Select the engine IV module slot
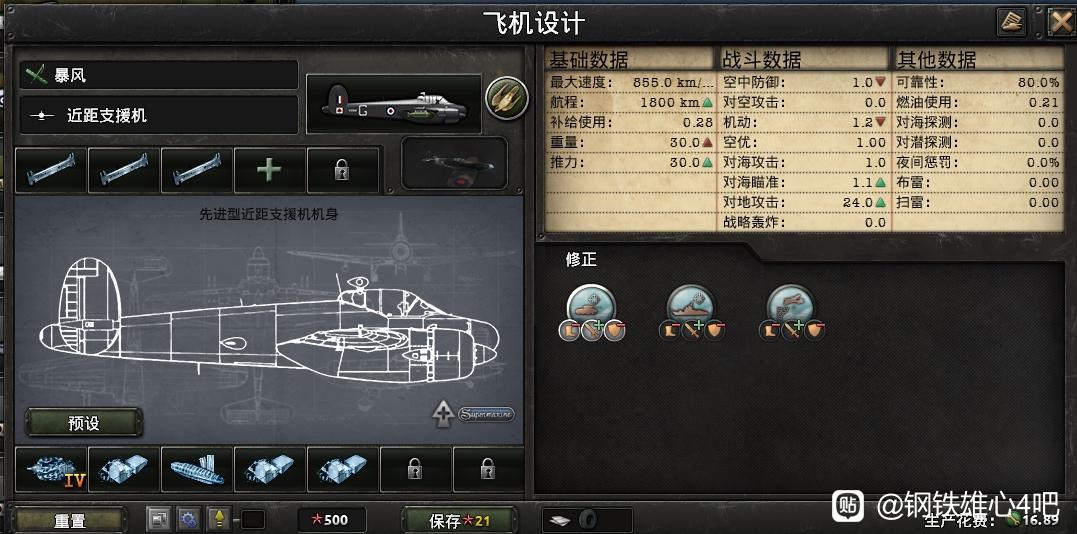Viewport: 1077px width, 534px height. pyautogui.click(x=51, y=469)
